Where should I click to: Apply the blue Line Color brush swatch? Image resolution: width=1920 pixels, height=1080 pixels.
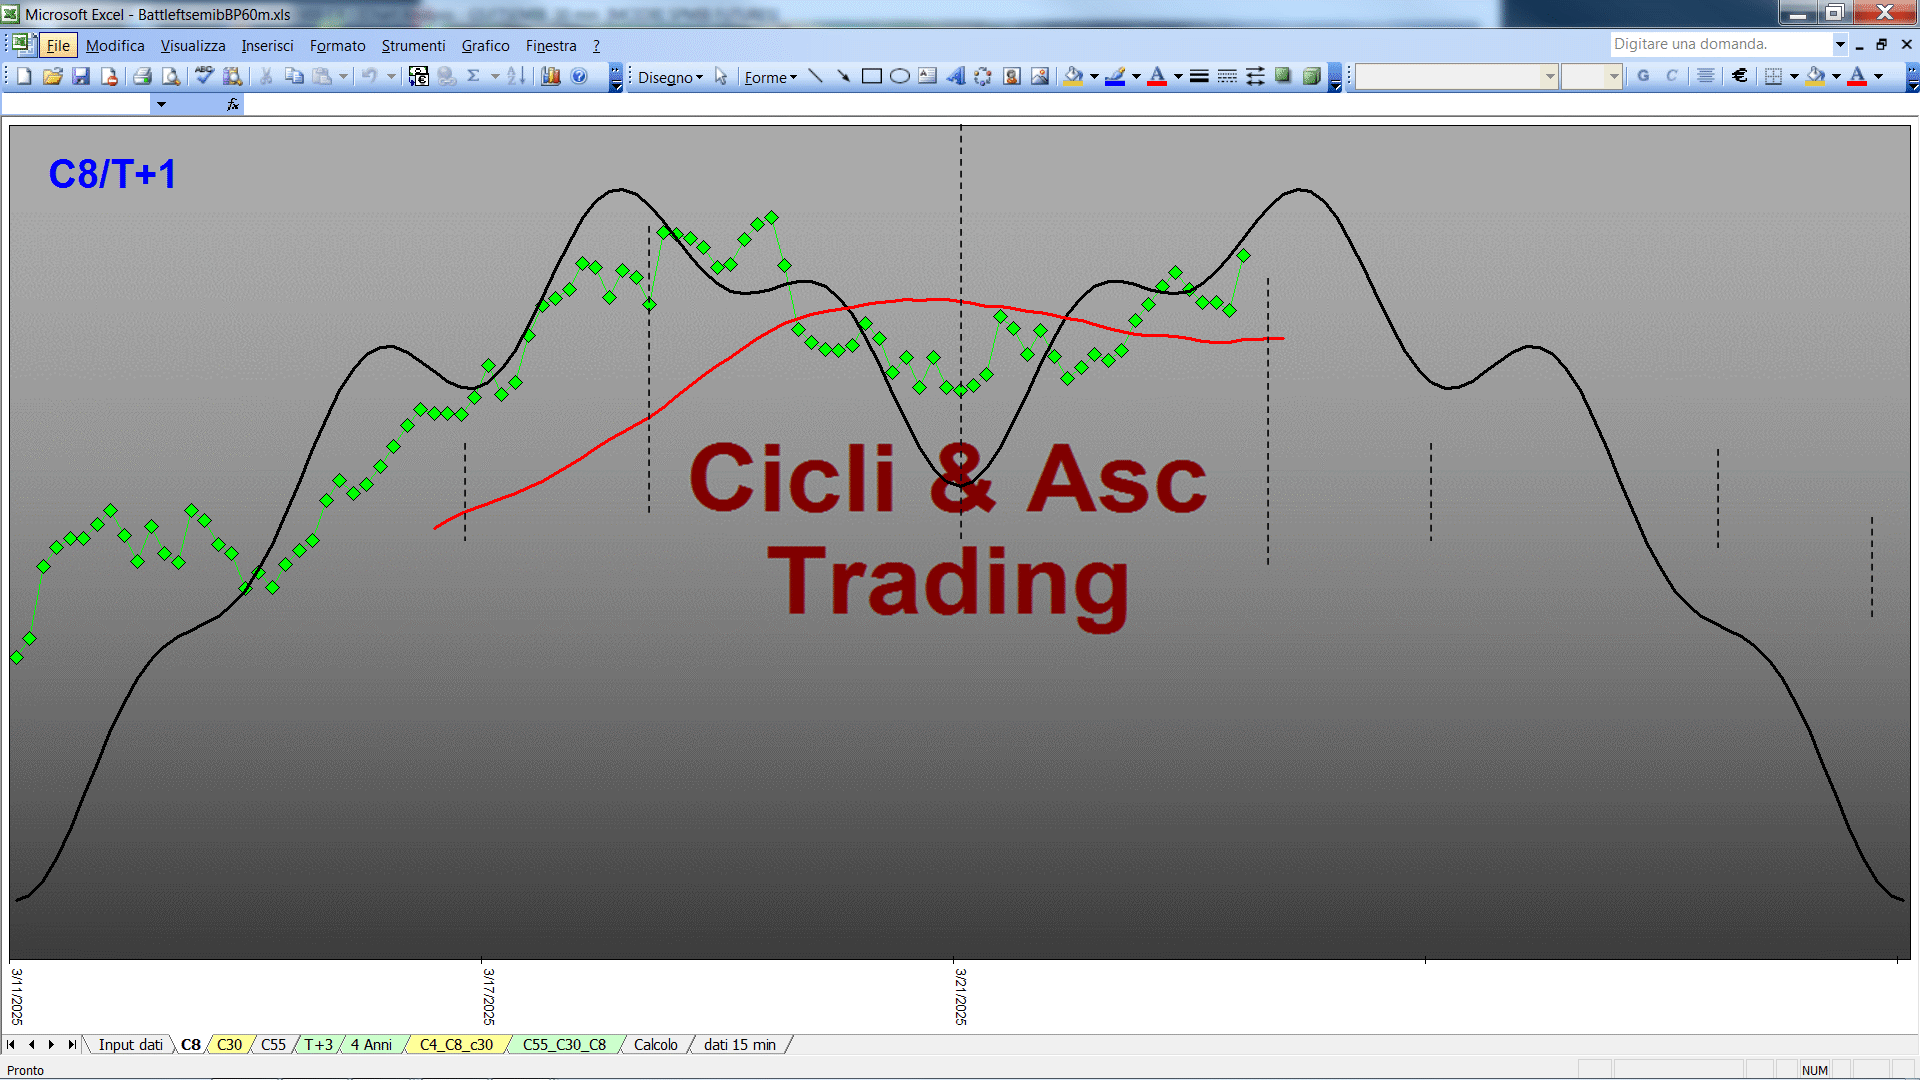(x=1115, y=76)
